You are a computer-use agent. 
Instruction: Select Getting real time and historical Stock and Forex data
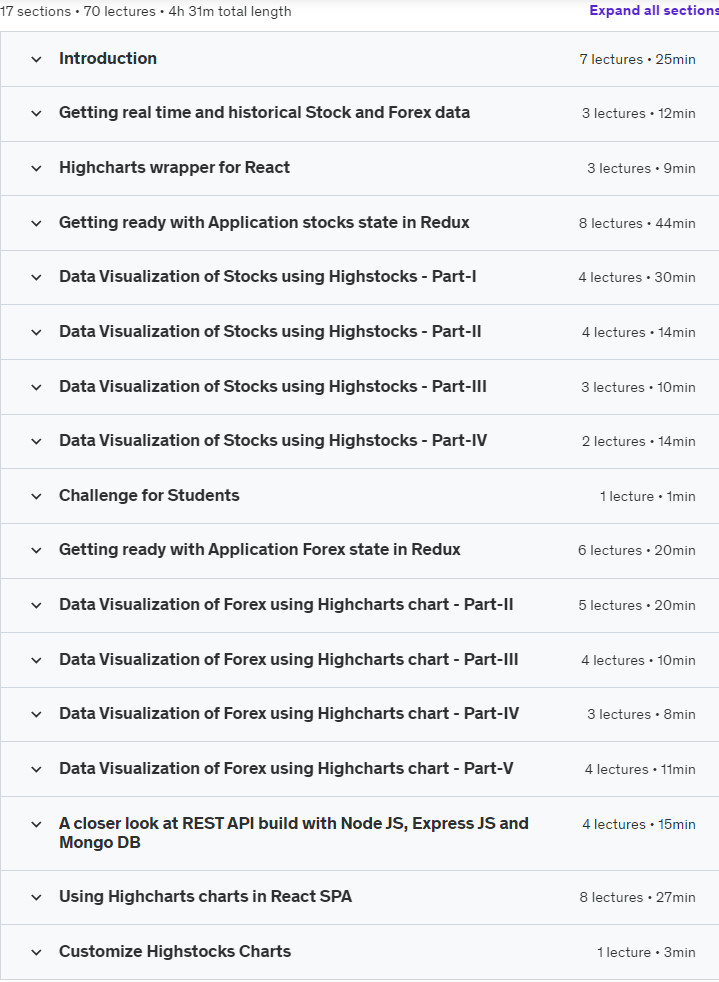click(264, 113)
